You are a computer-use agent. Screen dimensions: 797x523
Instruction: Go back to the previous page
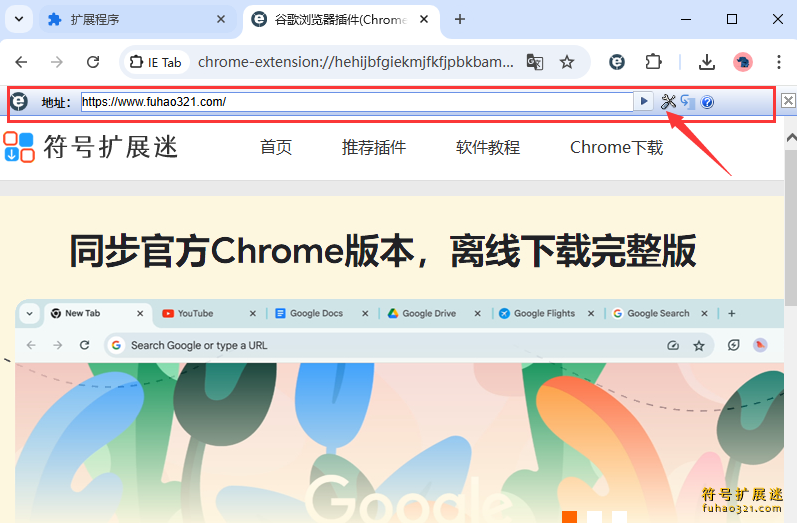click(21, 62)
